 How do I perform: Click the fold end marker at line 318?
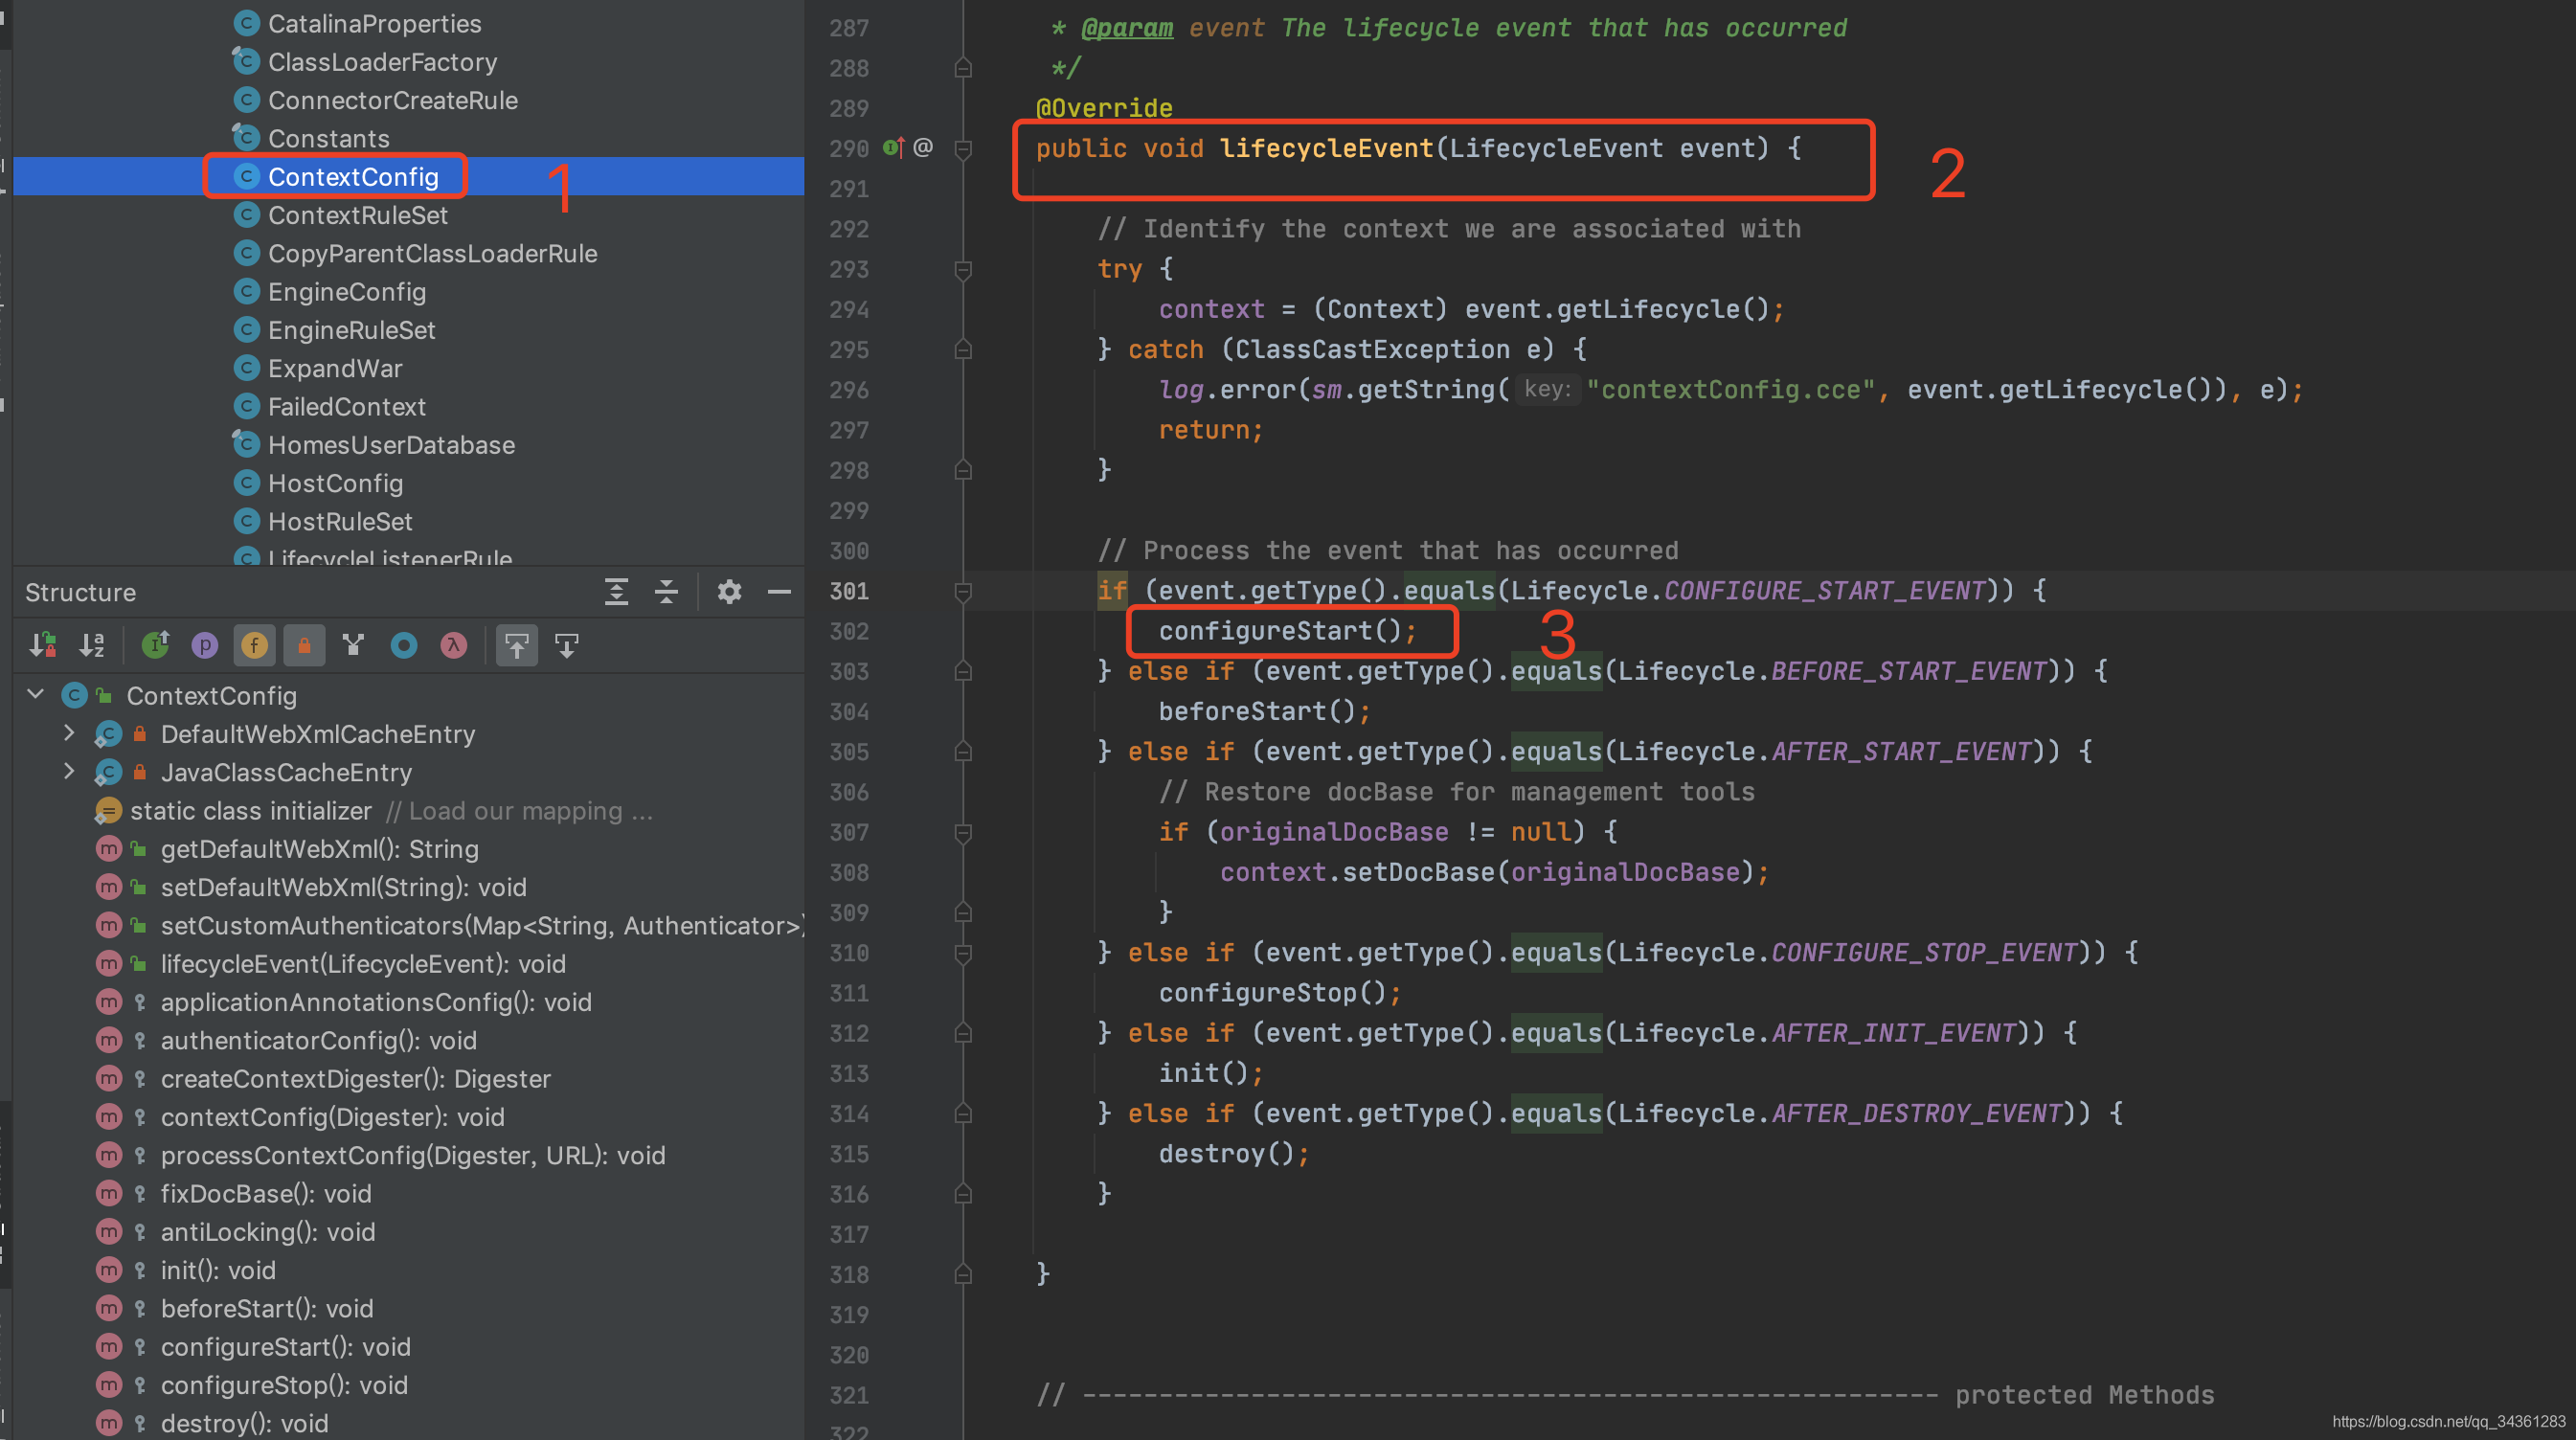click(963, 1274)
